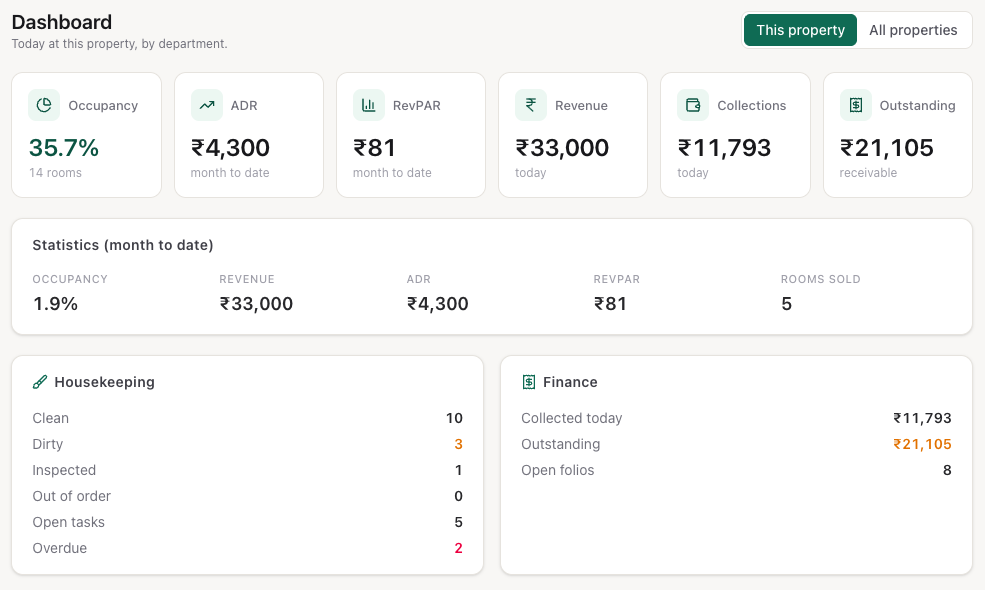The image size is (985, 590).
Task: Click the Overdue count 2
Action: coord(459,549)
